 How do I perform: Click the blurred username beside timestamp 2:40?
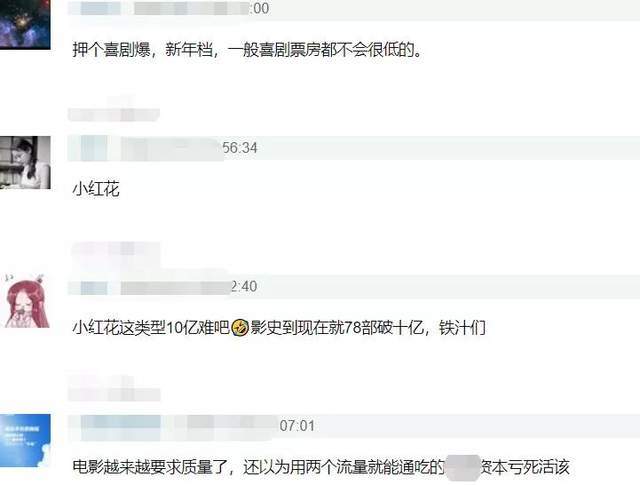click(x=149, y=288)
